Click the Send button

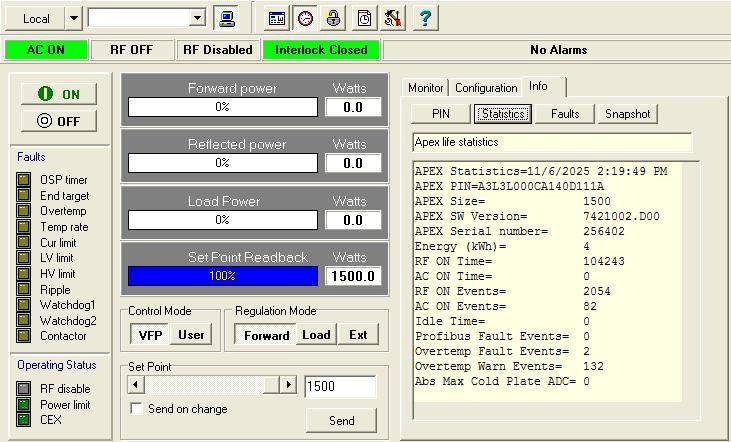point(341,421)
